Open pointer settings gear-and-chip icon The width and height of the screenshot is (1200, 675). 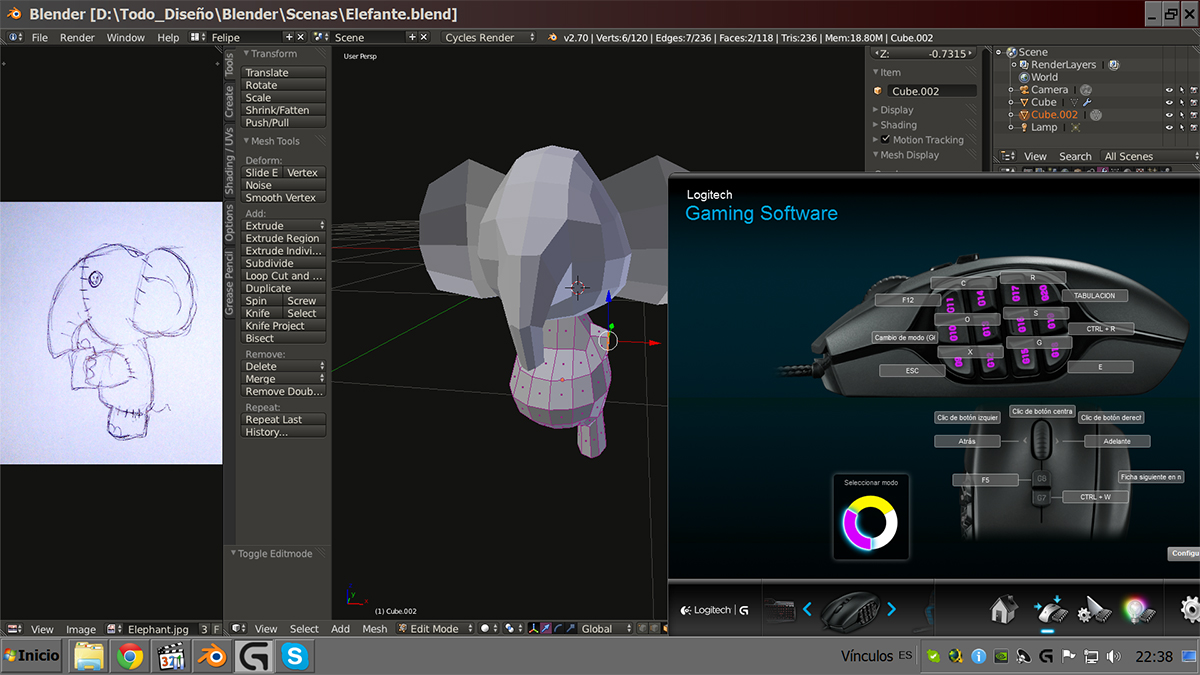coord(1093,609)
